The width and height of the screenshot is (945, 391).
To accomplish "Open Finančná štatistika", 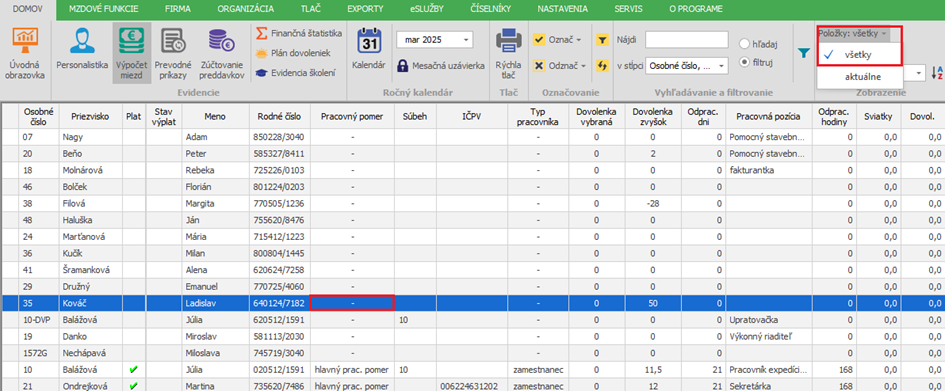I will pos(299,33).
